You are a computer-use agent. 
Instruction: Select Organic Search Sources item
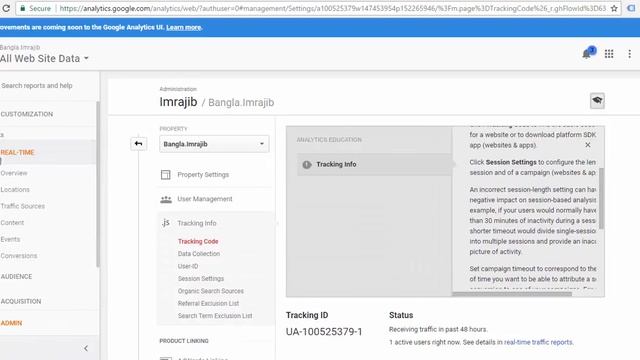[211, 291]
